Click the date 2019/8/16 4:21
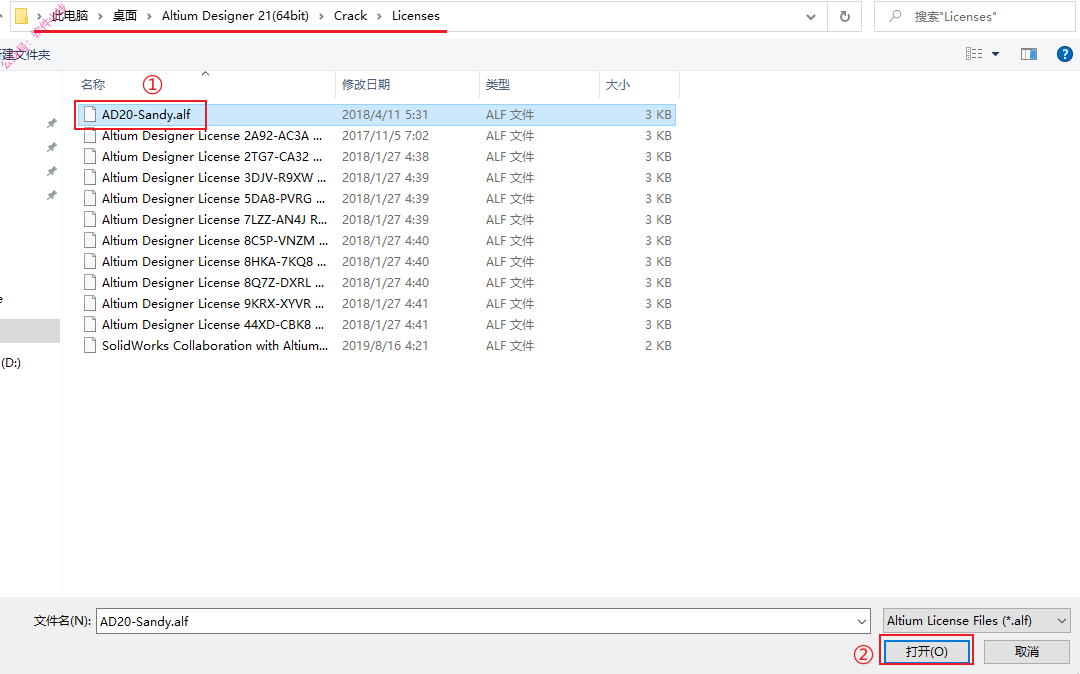 384,346
